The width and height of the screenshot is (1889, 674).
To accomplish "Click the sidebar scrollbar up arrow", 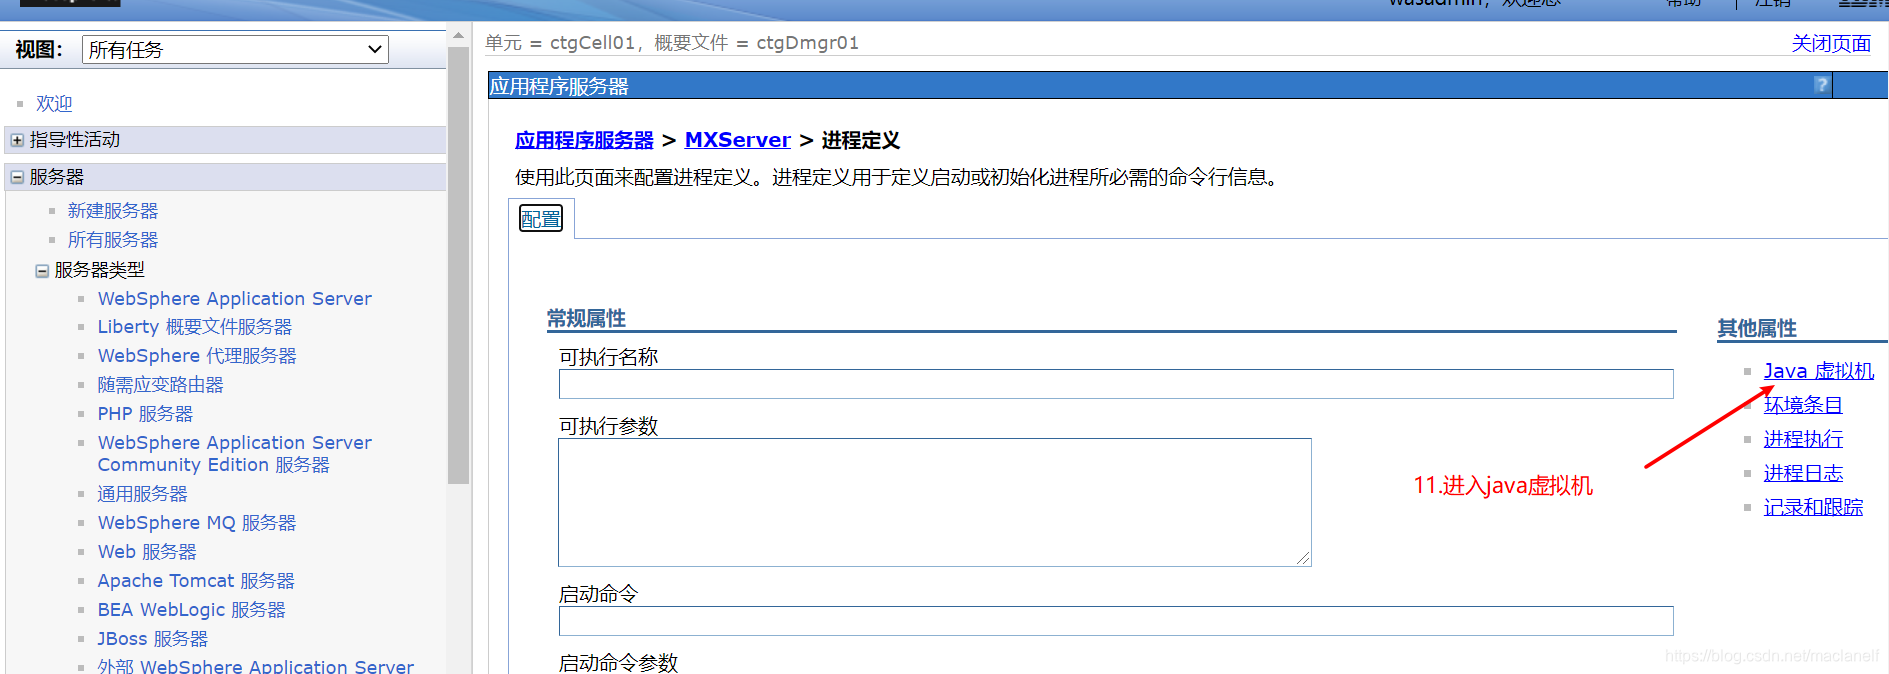I will [458, 35].
